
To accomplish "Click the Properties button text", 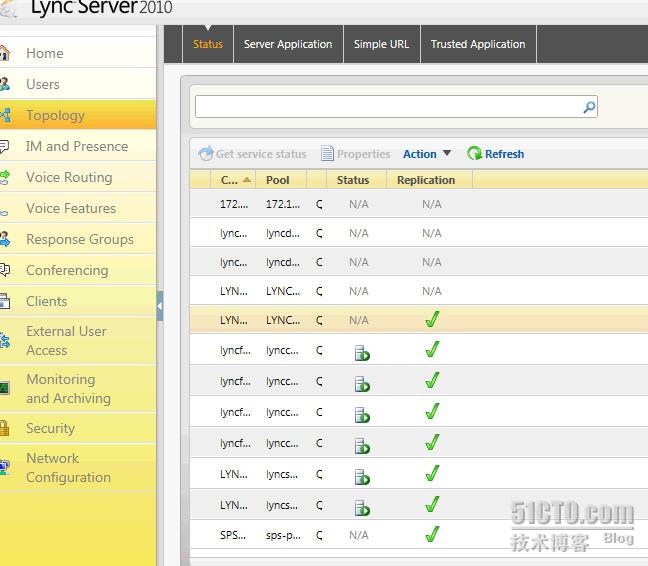I will coord(363,154).
